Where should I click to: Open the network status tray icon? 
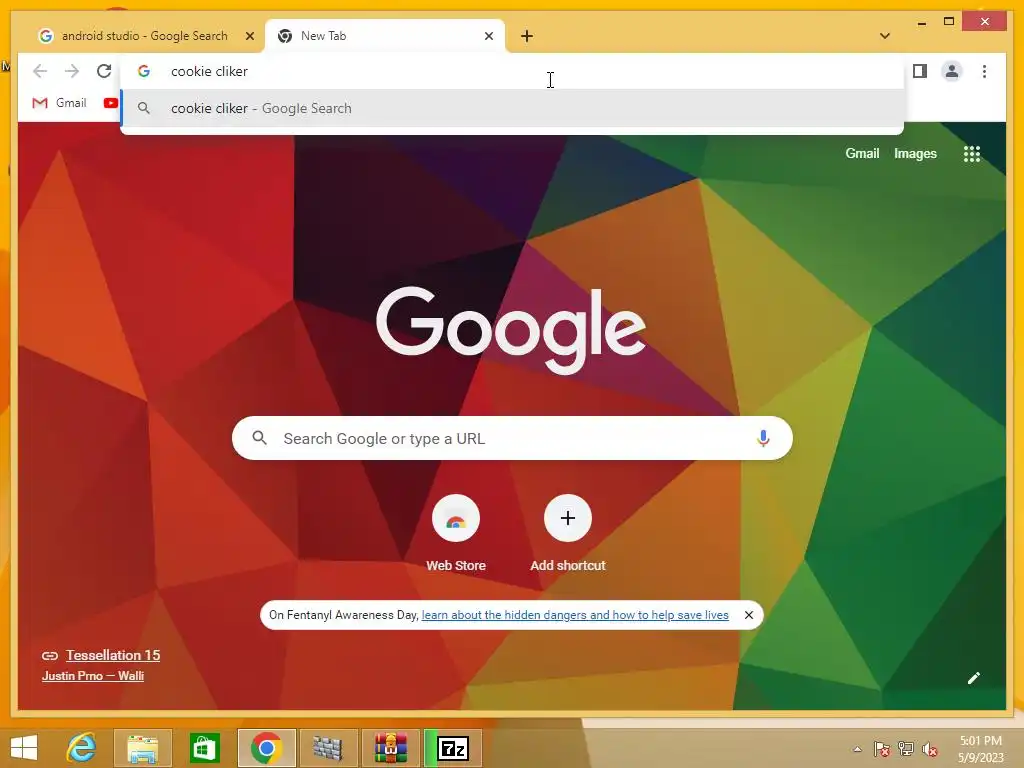pos(906,749)
